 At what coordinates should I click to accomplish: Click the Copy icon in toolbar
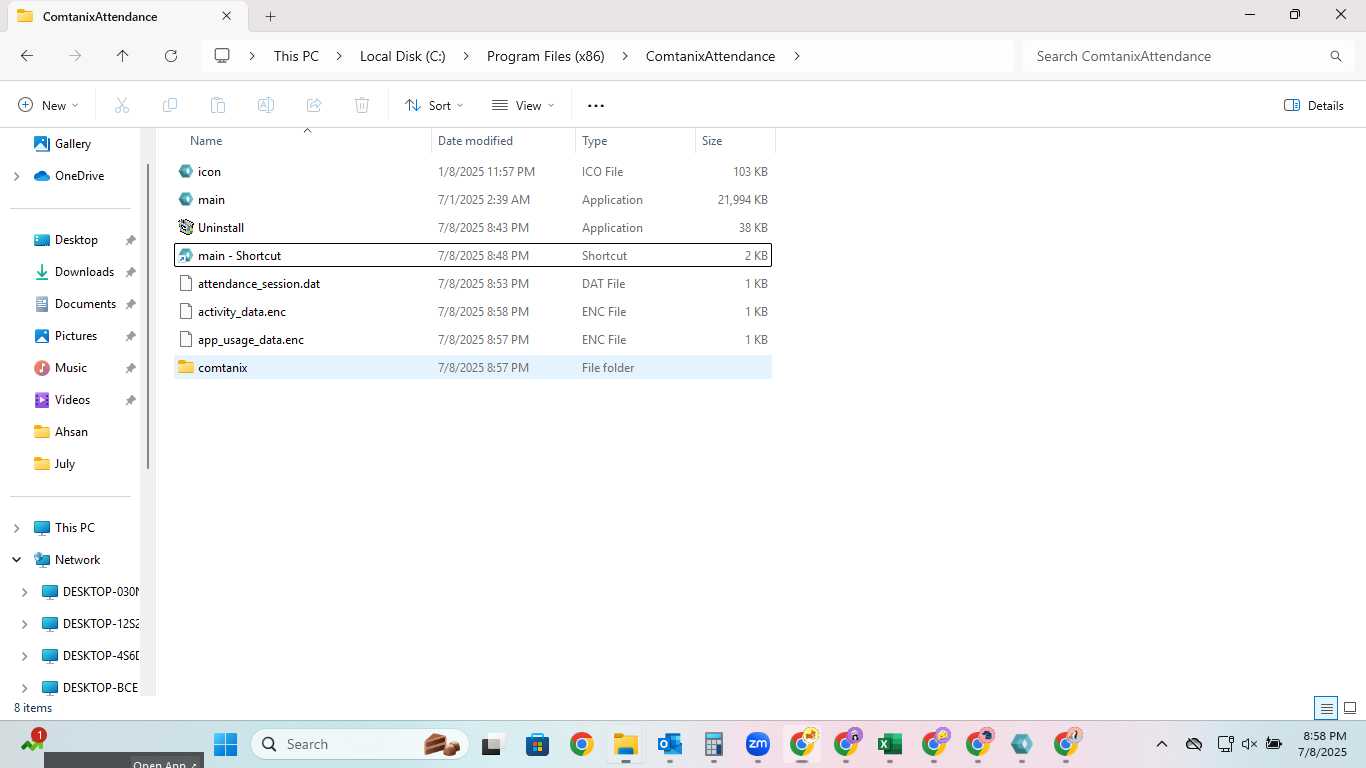[170, 105]
